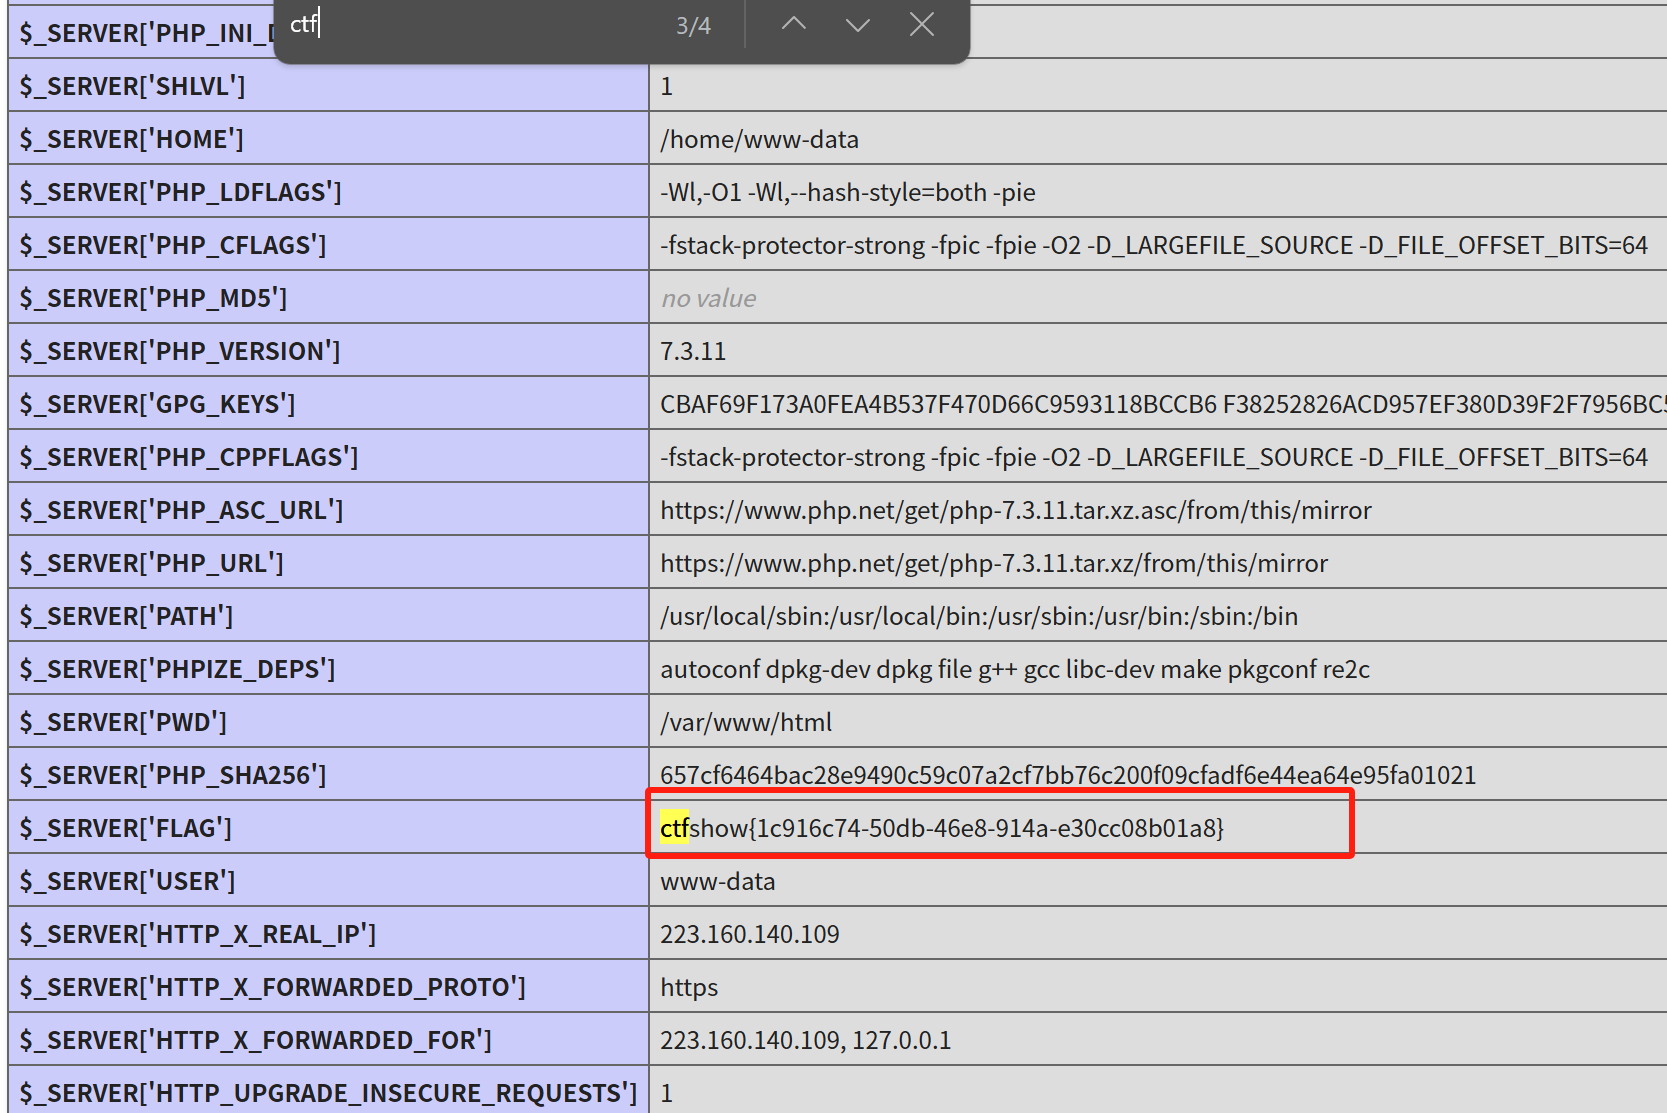Select the $_SERVER['SHLVL'] cell
The height and width of the screenshot is (1113, 1667).
pos(329,85)
